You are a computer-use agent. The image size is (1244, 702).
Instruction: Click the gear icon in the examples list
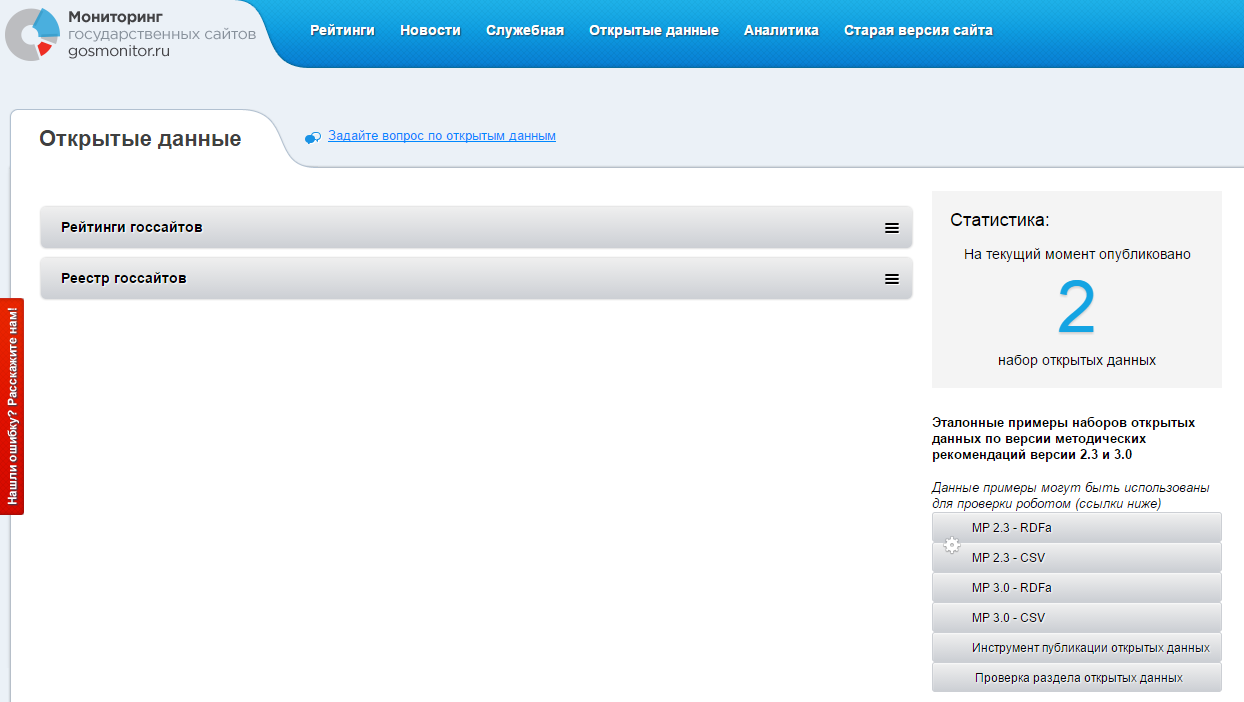pos(952,546)
